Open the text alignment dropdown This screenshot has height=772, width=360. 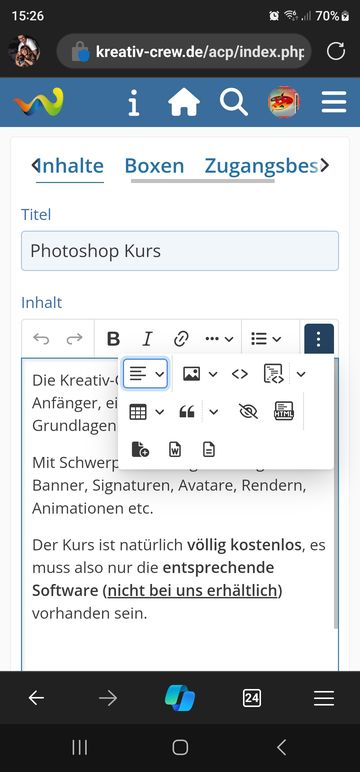[x=145, y=374]
